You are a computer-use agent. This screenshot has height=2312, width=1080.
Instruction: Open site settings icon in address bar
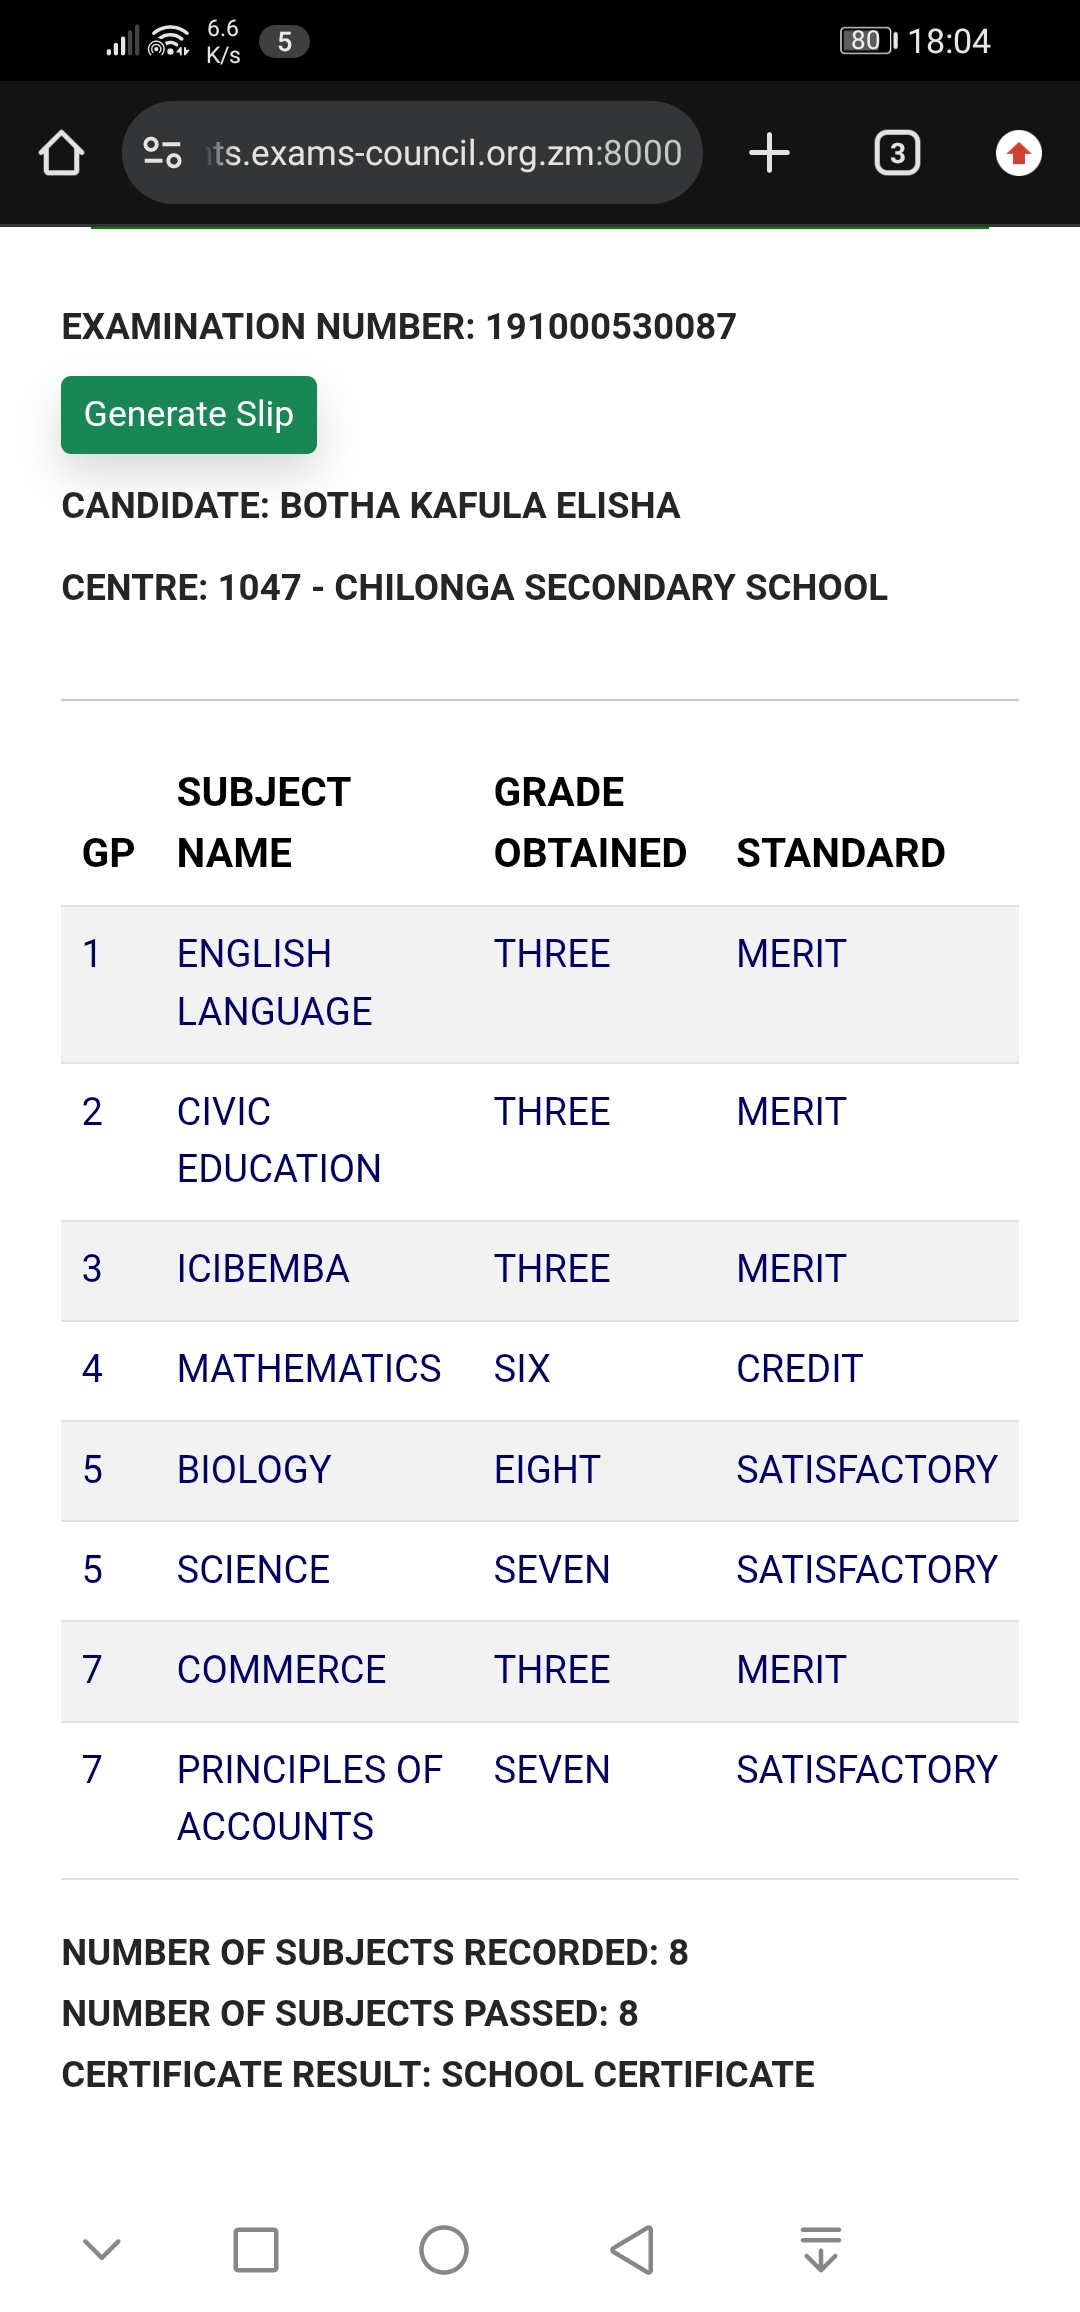pyautogui.click(x=162, y=153)
